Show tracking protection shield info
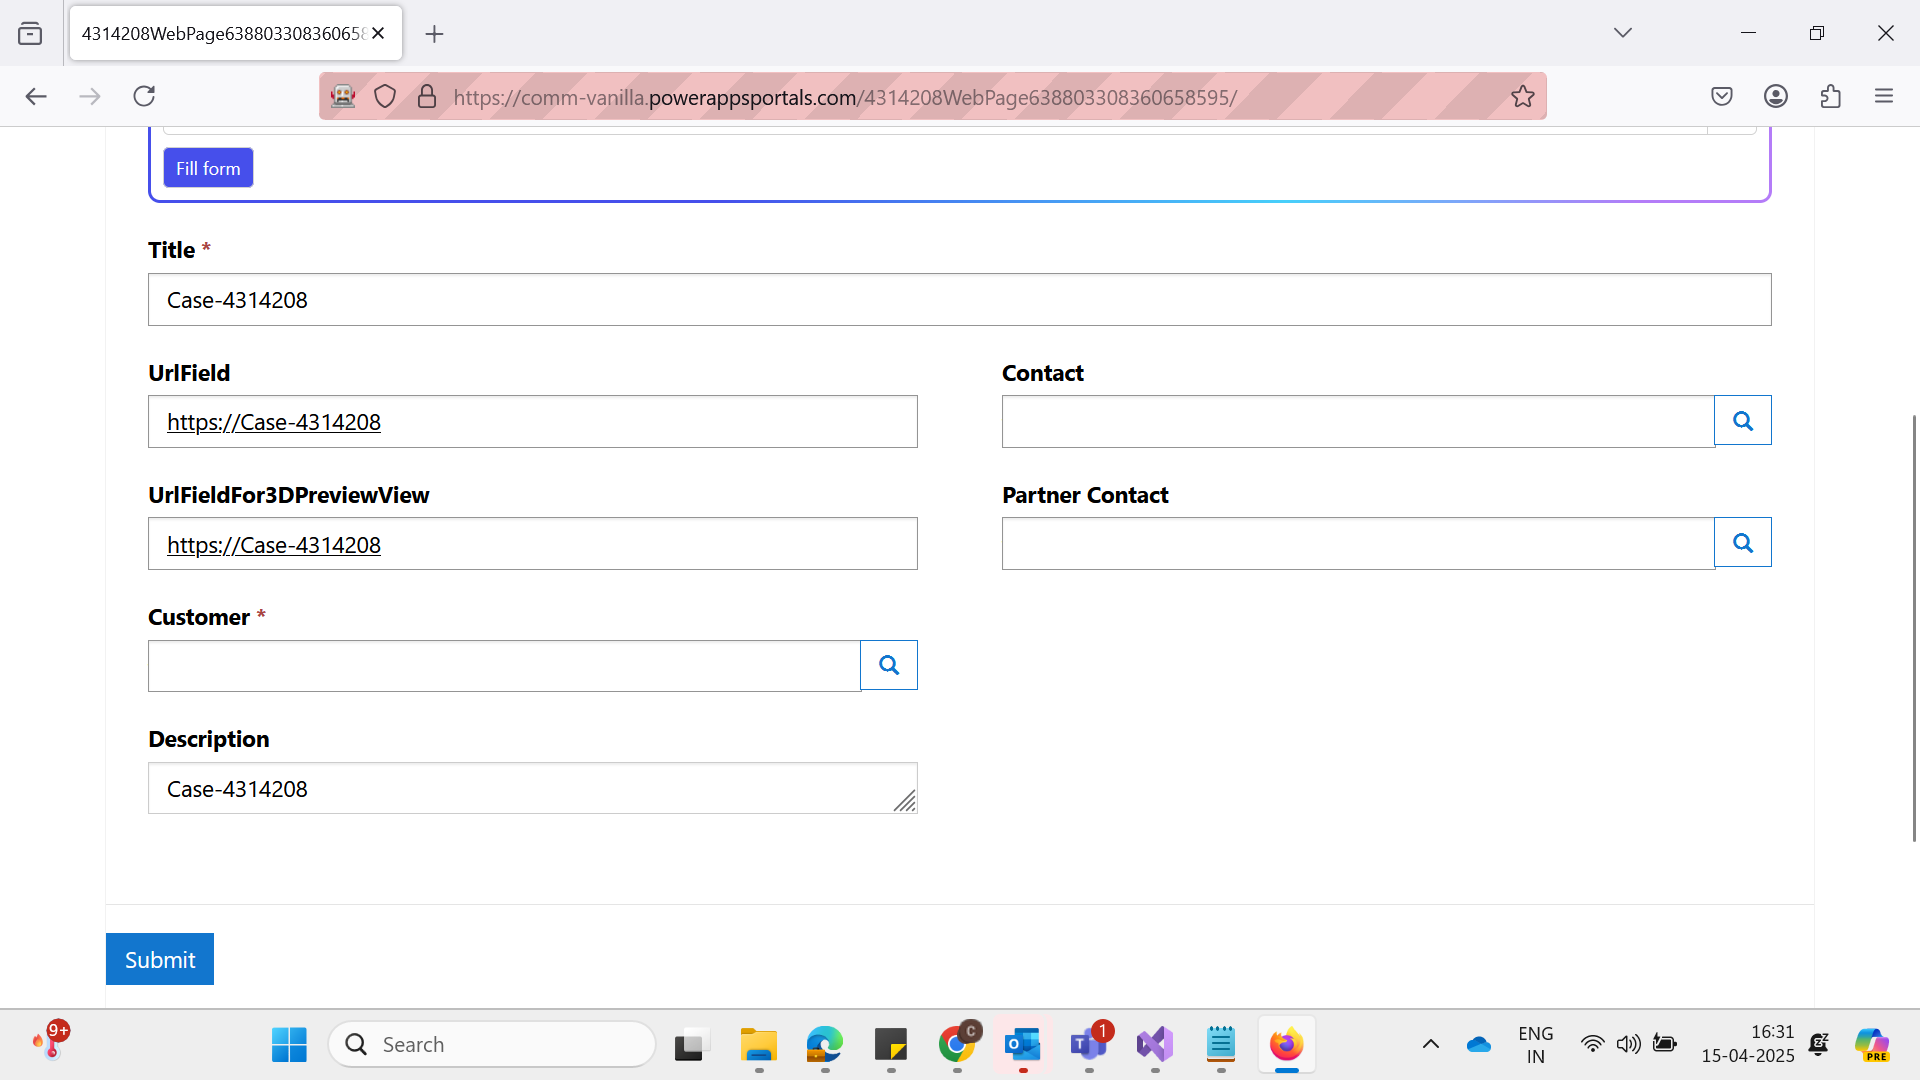This screenshot has height=1080, width=1920. [x=385, y=96]
